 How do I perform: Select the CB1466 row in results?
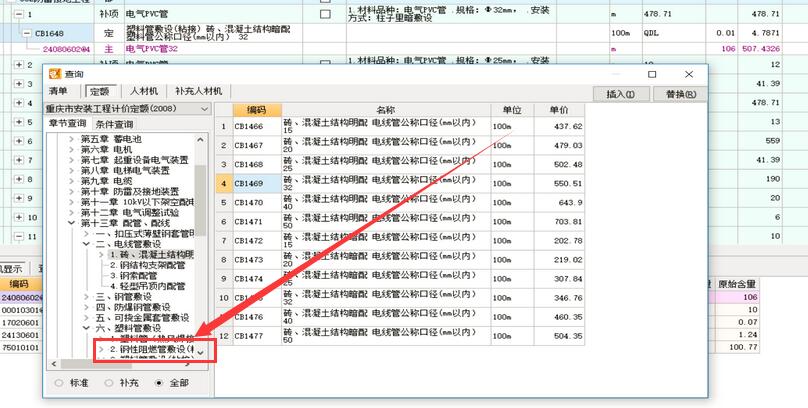pyautogui.click(x=400, y=126)
